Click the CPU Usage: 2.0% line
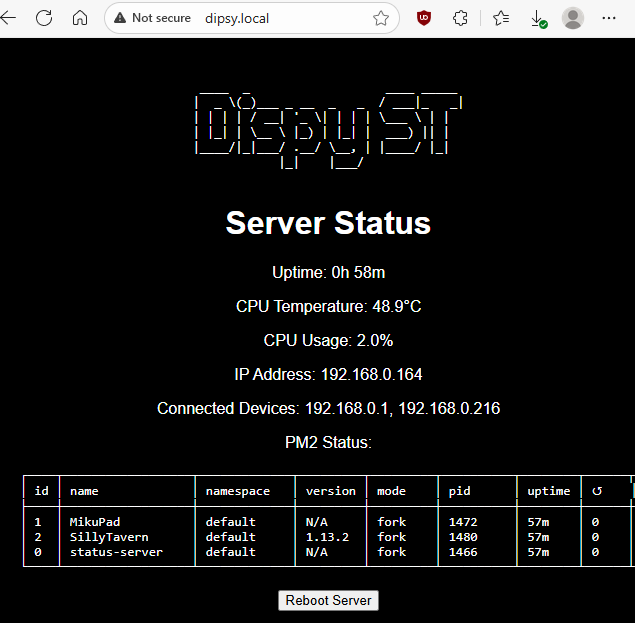The width and height of the screenshot is (635, 623). [x=328, y=340]
